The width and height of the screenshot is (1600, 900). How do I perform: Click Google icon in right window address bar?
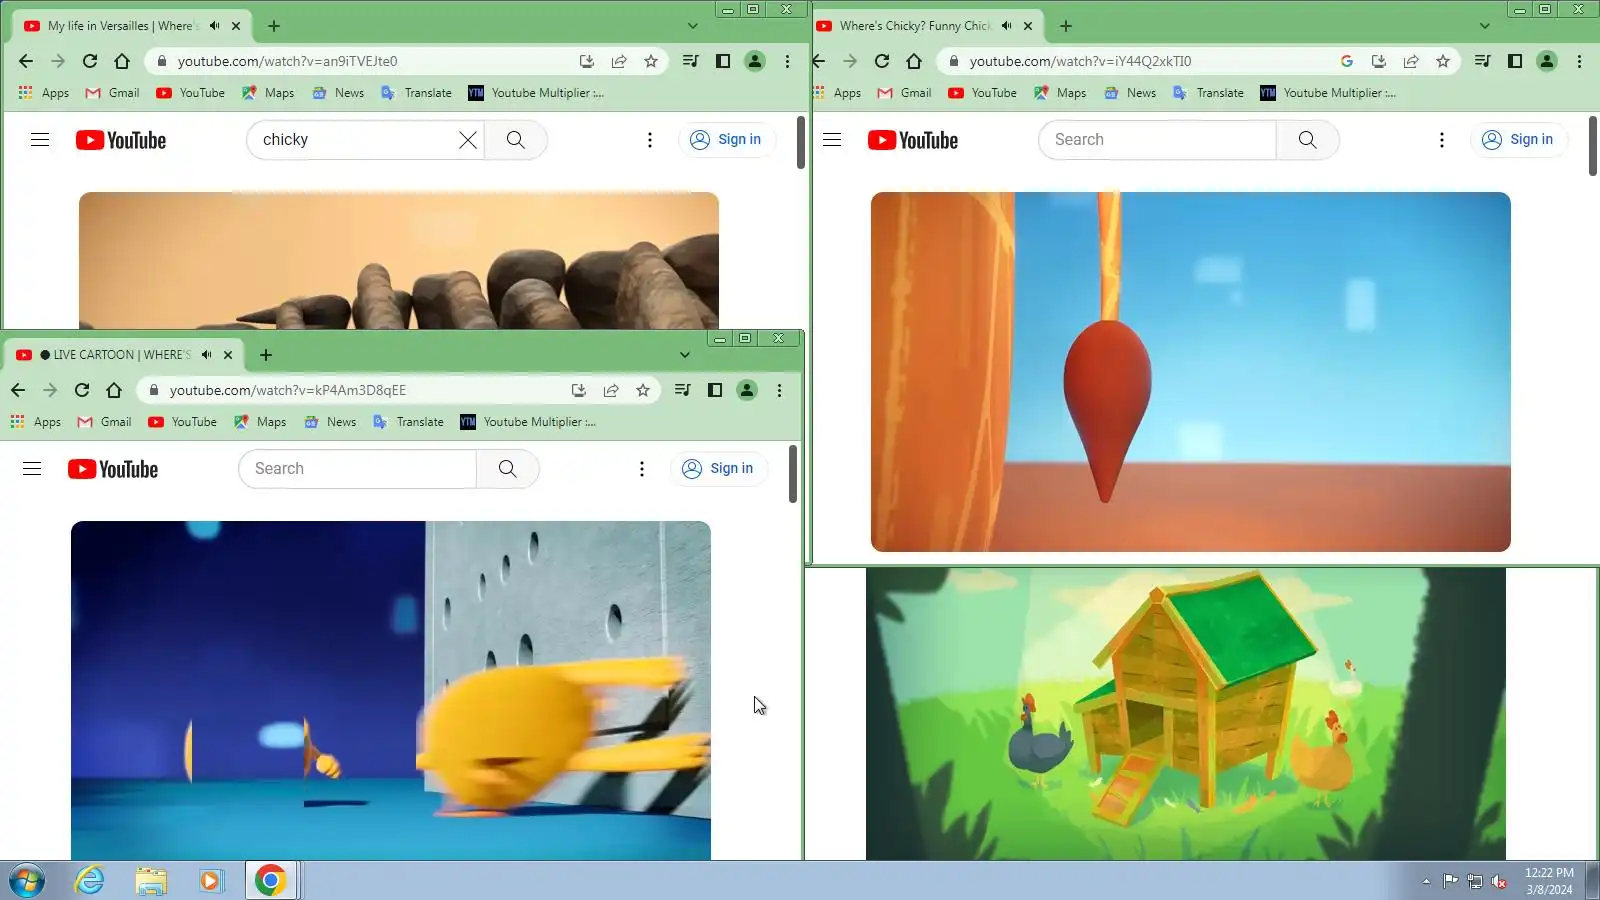point(1347,61)
